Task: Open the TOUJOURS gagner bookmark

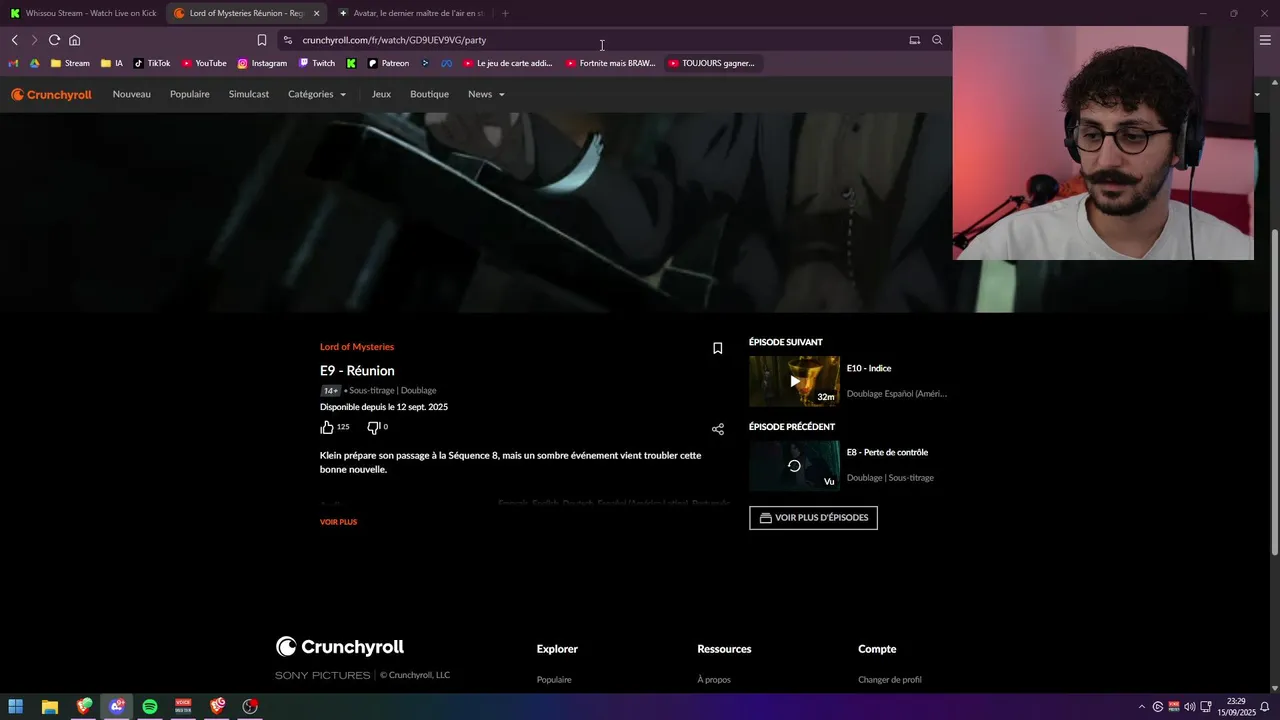Action: (x=711, y=63)
